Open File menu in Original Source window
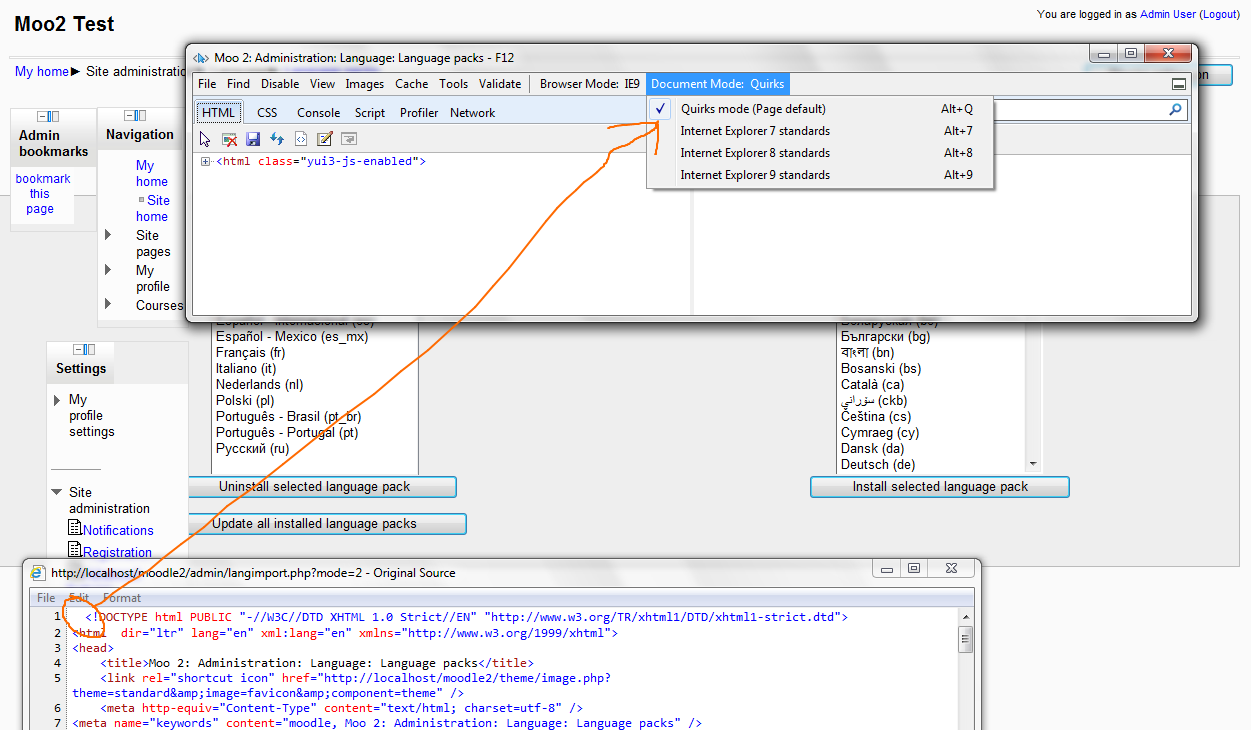Viewport: 1251px width, 730px height. 46,597
